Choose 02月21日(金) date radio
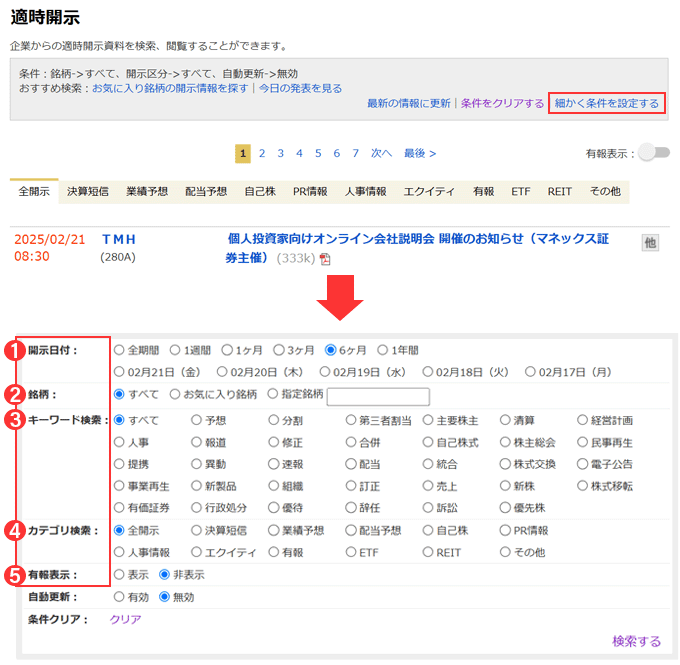 (119, 372)
